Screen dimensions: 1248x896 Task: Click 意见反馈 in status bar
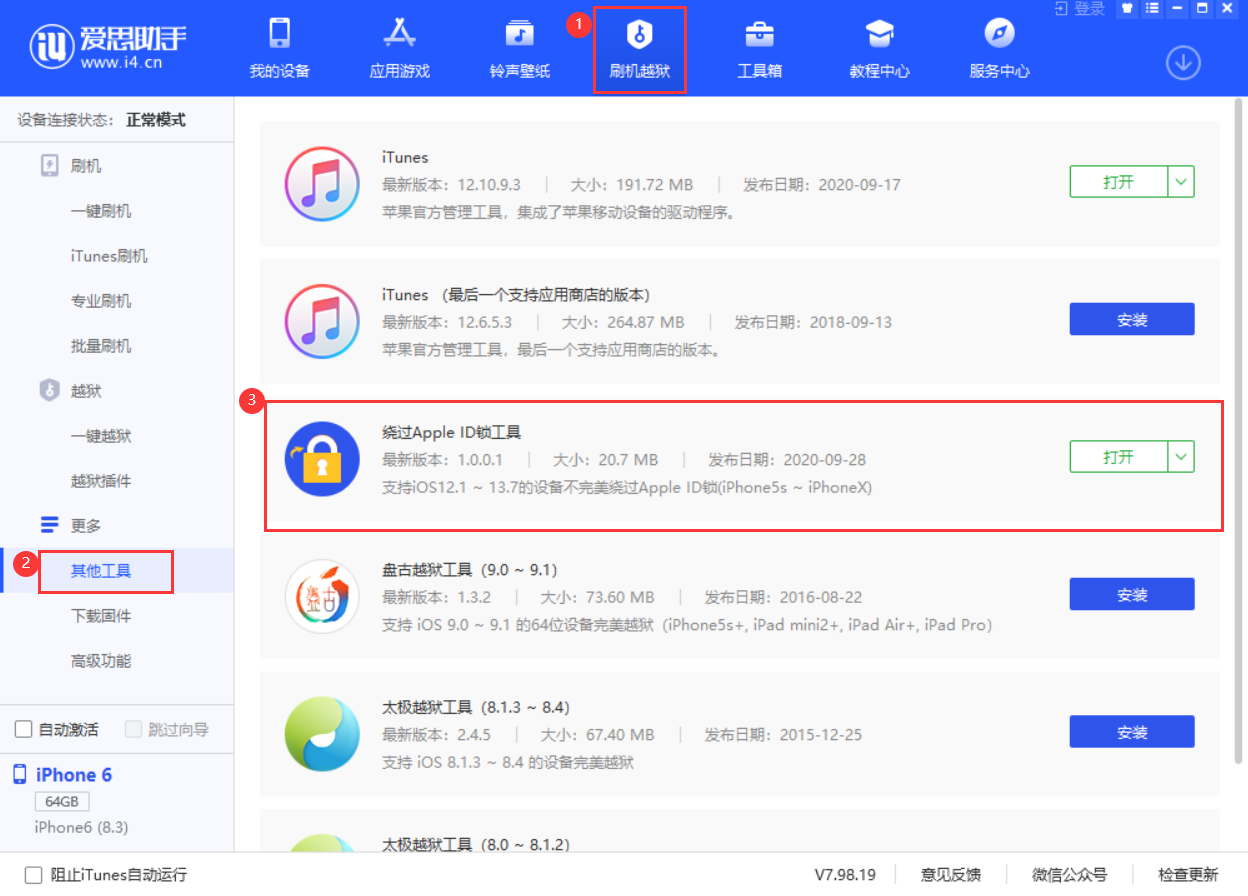pos(950,875)
